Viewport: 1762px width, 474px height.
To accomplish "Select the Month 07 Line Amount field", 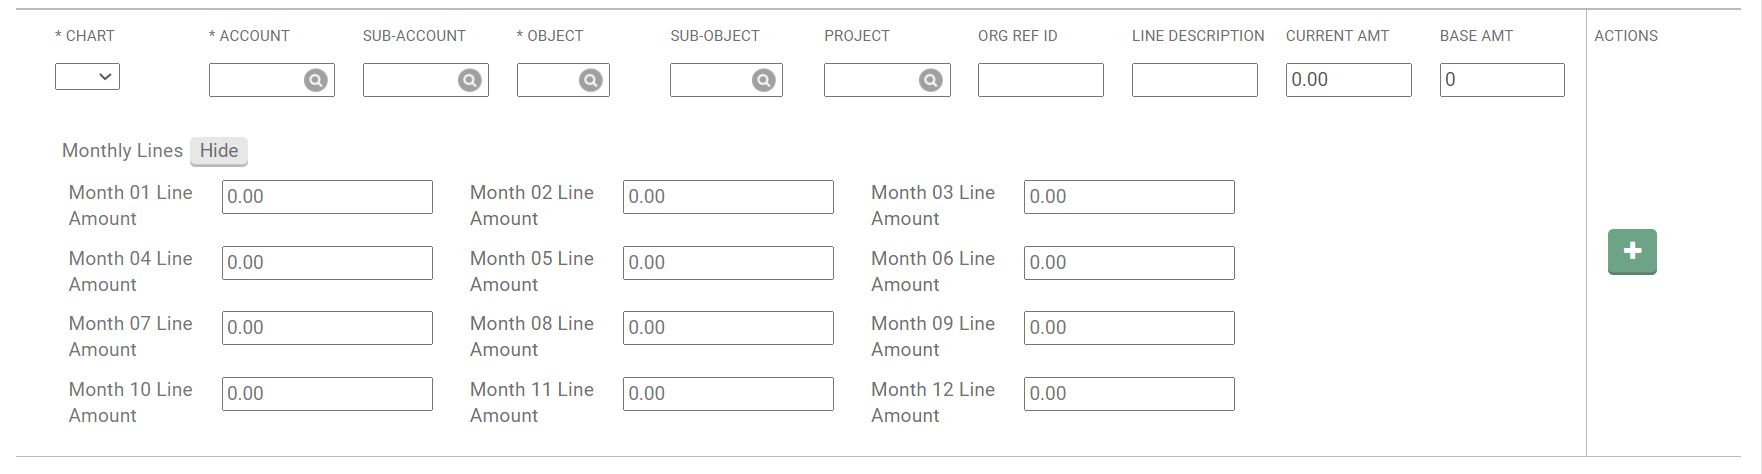I will point(327,328).
